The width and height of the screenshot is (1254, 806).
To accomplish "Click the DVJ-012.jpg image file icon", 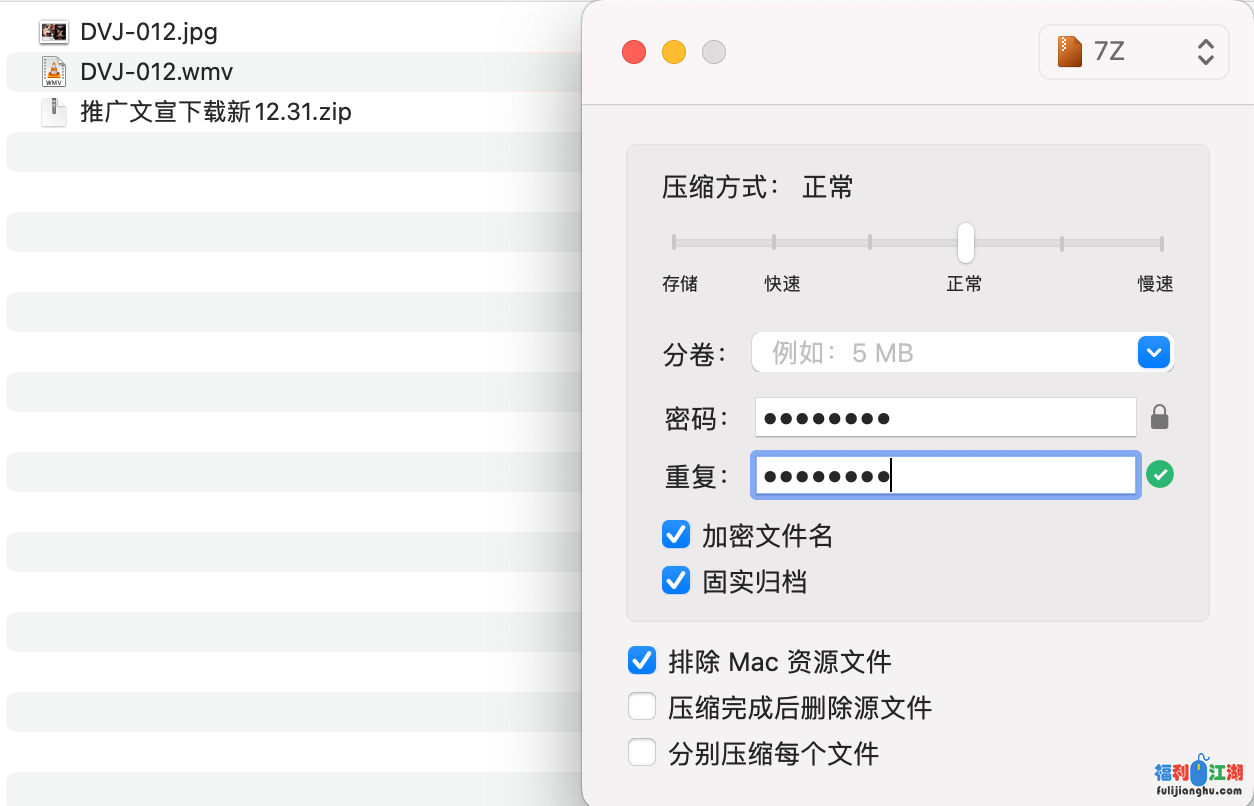I will tap(53, 32).
